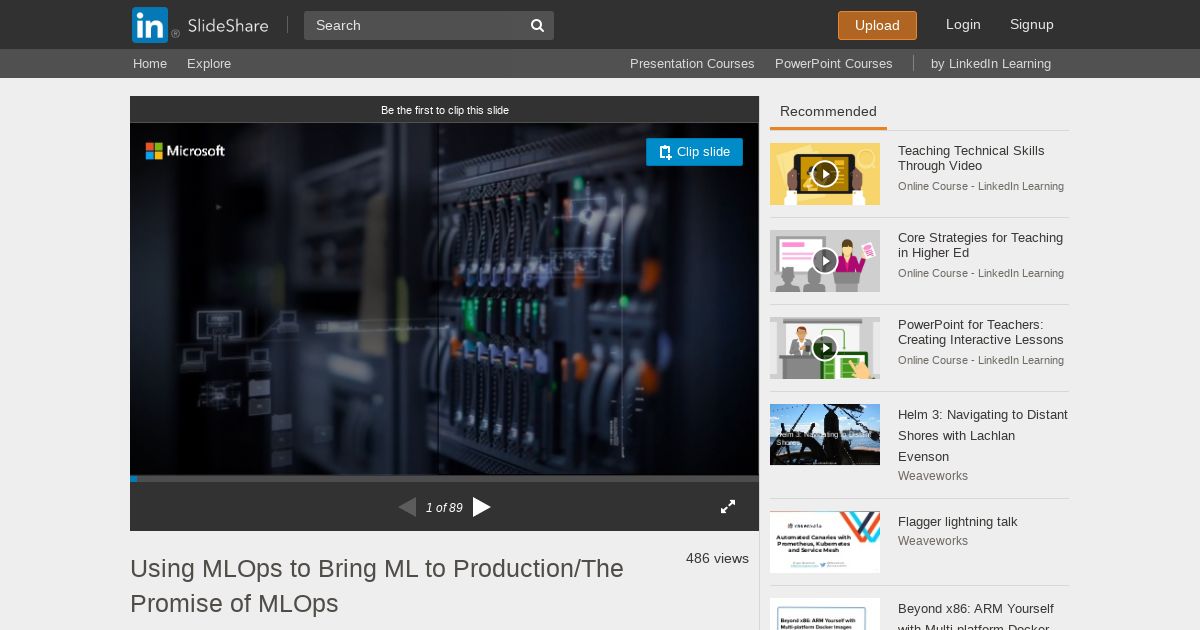Click the LinkedIn logo icon
Image resolution: width=1200 pixels, height=630 pixels.
tap(150, 25)
